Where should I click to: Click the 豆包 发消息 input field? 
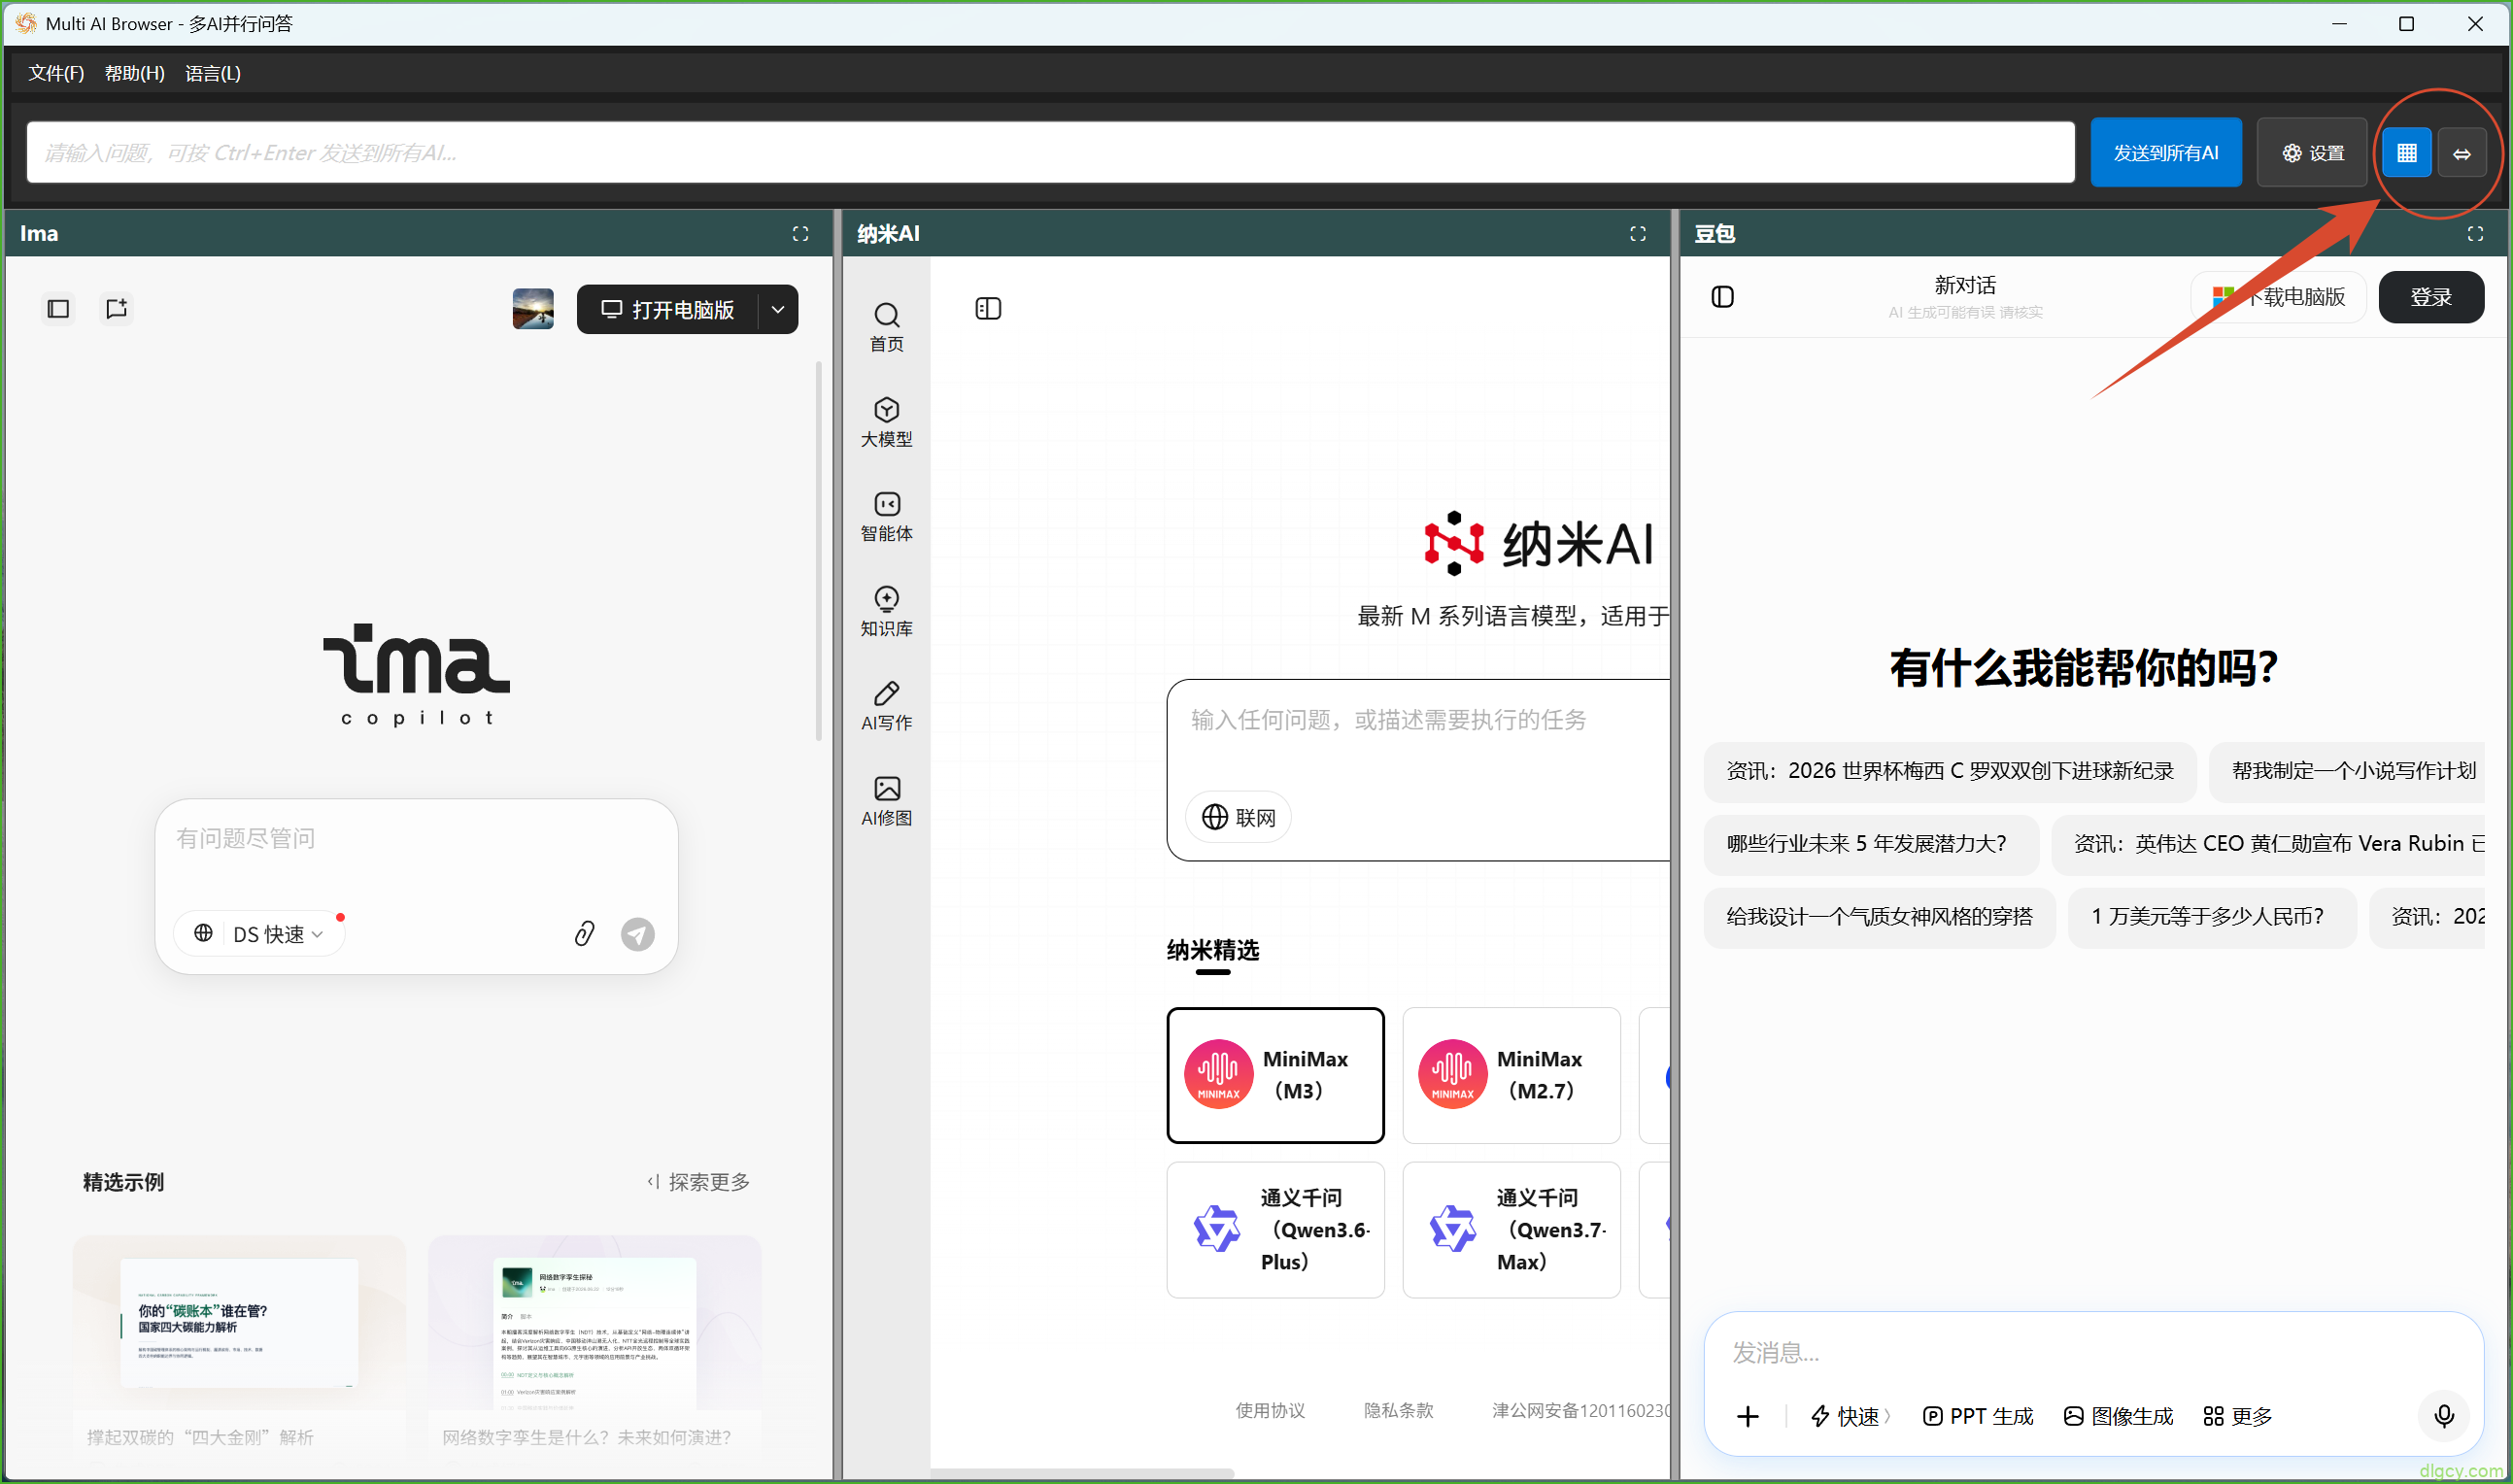[x=2093, y=1353]
